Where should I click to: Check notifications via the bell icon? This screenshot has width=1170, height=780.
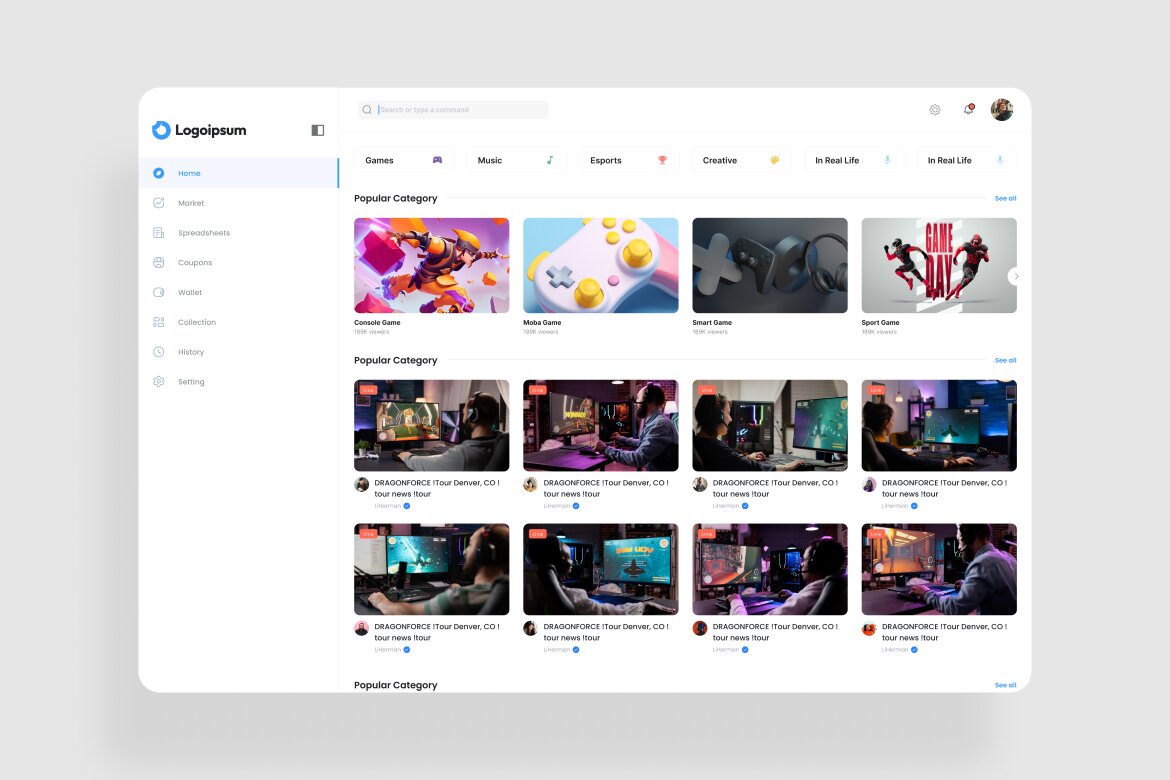tap(967, 109)
